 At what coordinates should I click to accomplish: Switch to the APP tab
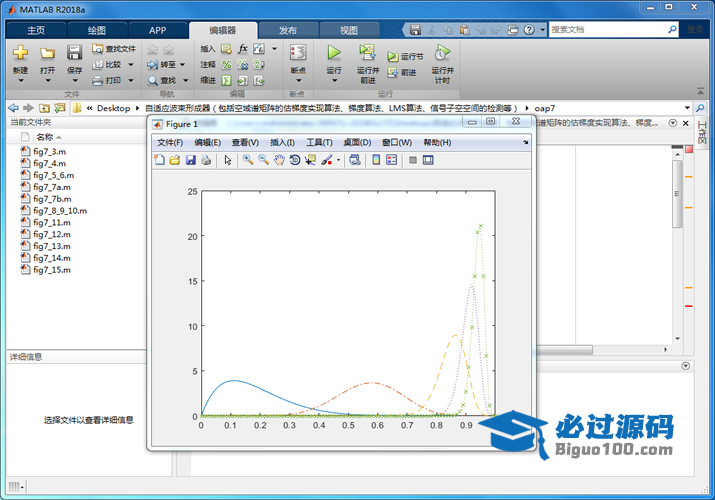157,31
